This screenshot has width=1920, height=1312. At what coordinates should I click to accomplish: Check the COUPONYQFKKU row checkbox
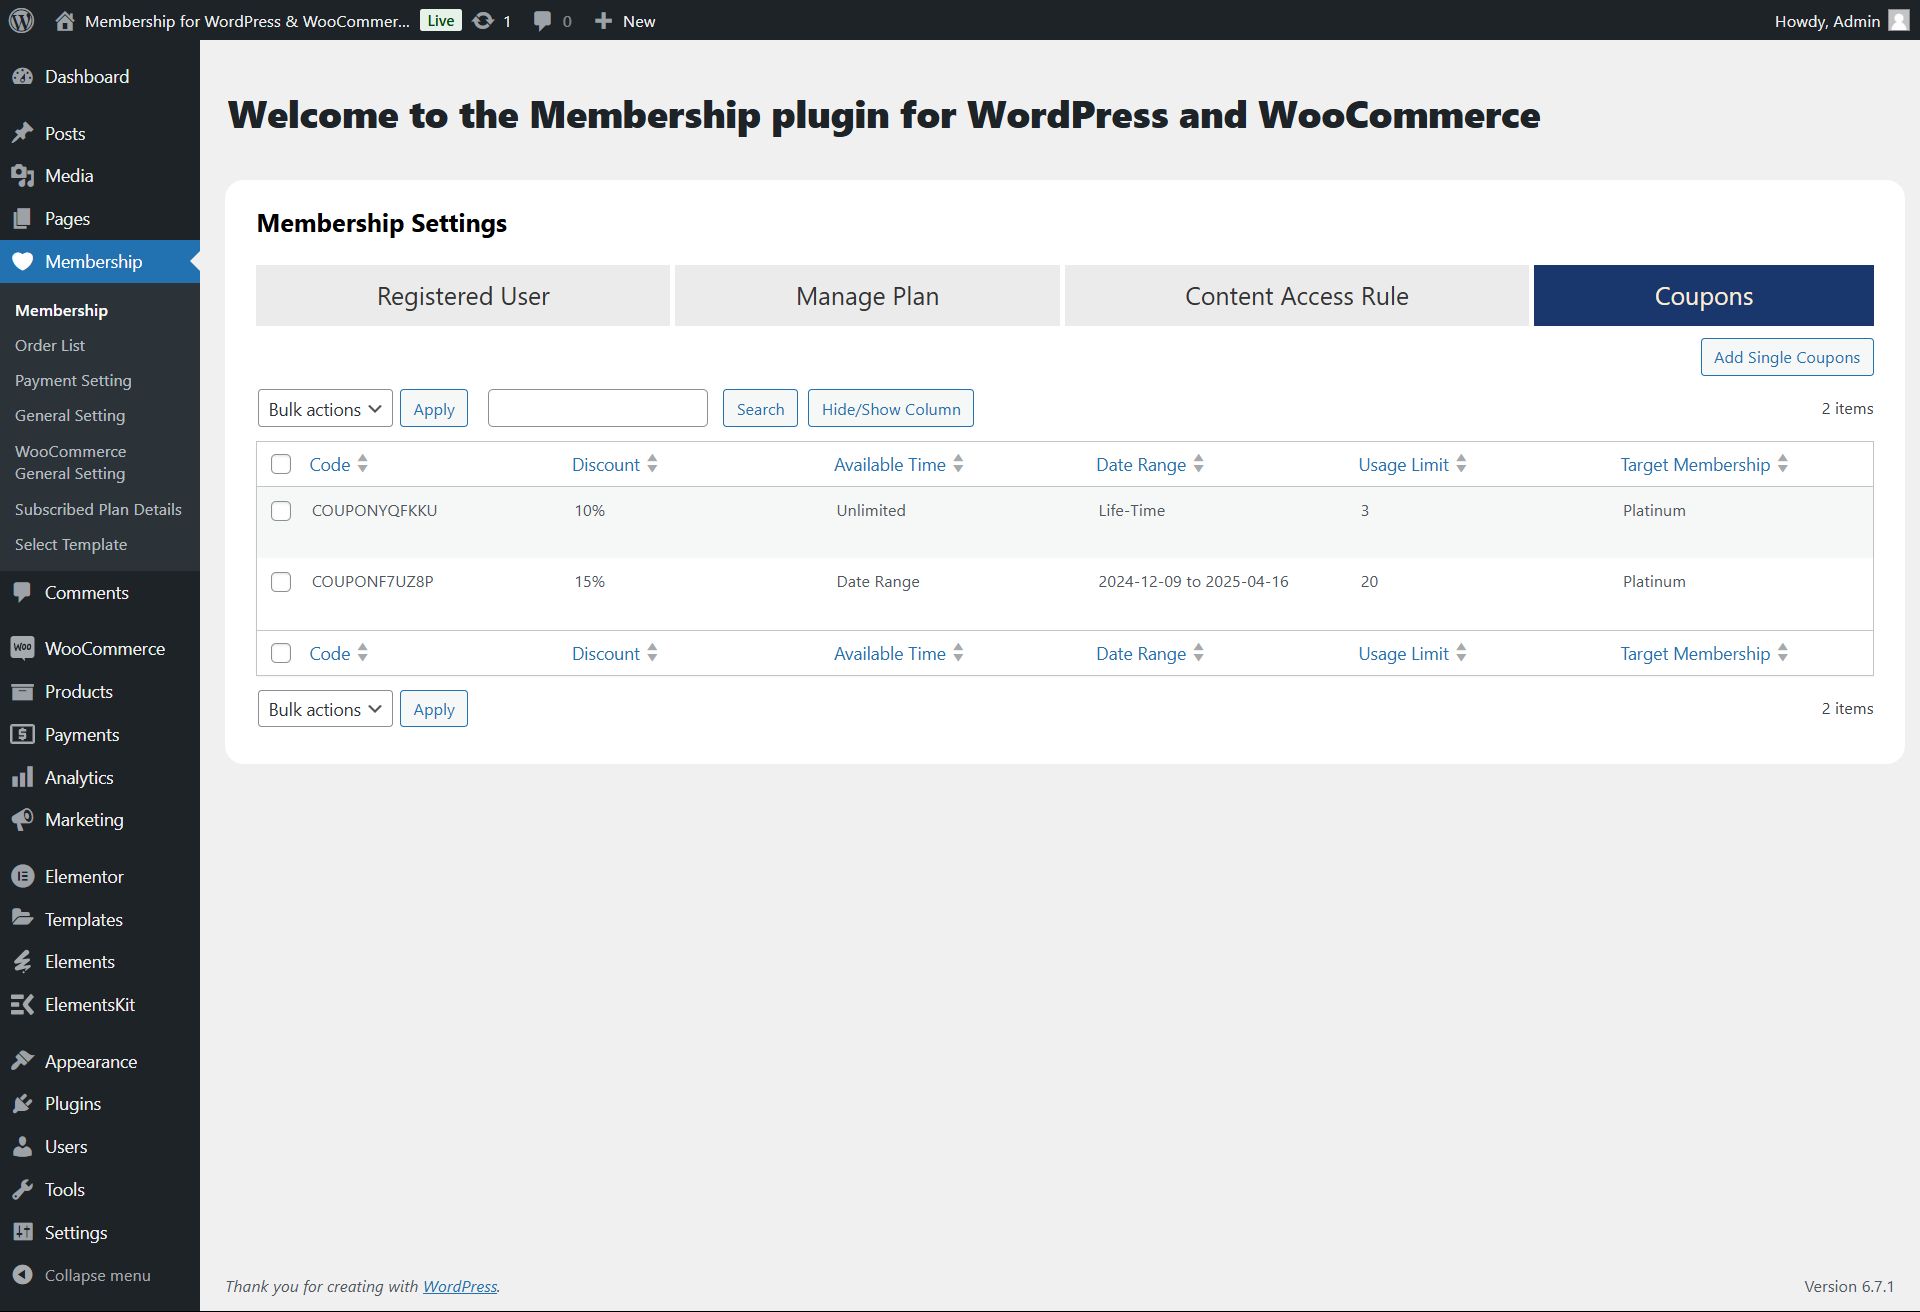[281, 511]
